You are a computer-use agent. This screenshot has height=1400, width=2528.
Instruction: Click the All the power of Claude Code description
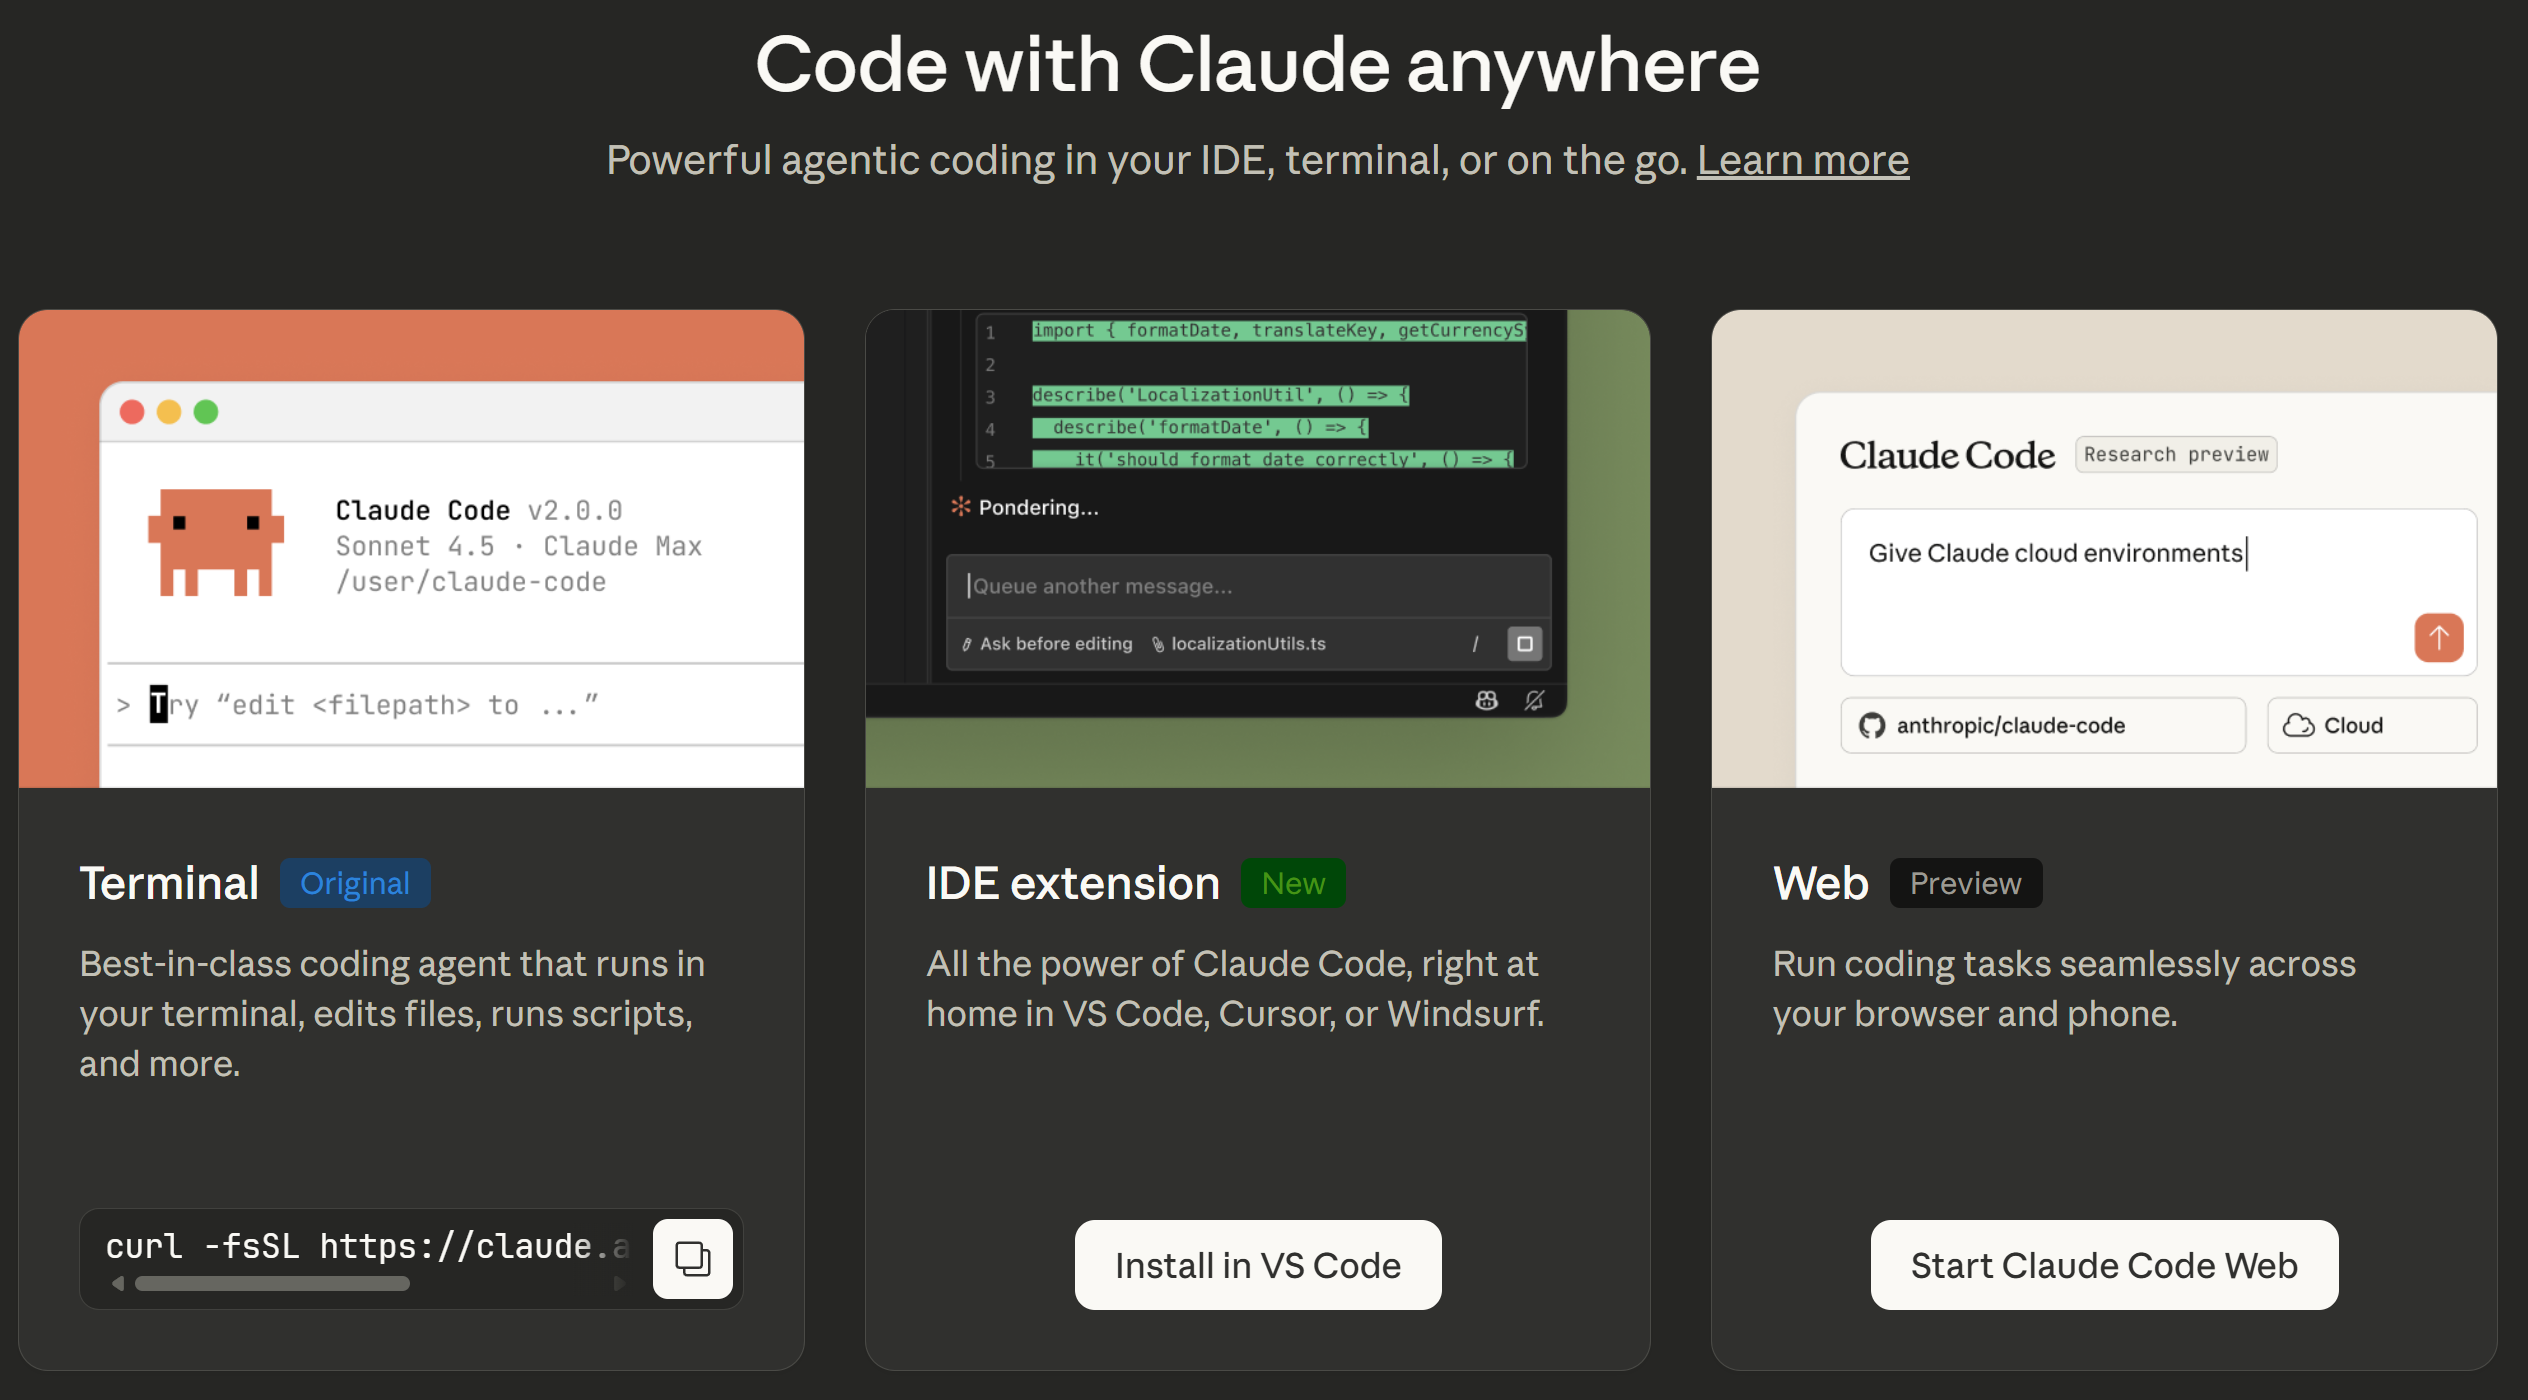(1235, 988)
